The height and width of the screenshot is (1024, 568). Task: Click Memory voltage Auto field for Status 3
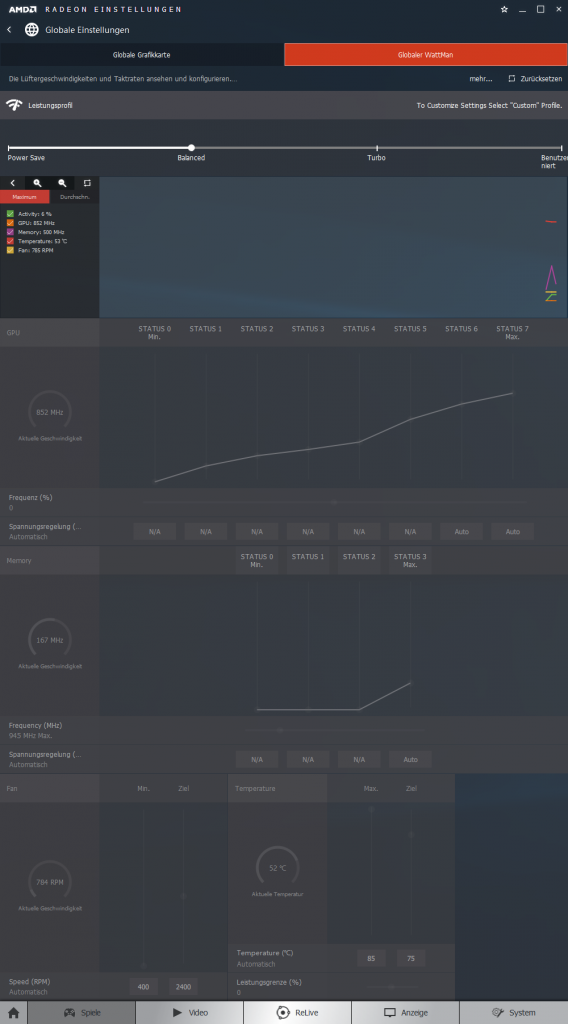[x=410, y=760]
